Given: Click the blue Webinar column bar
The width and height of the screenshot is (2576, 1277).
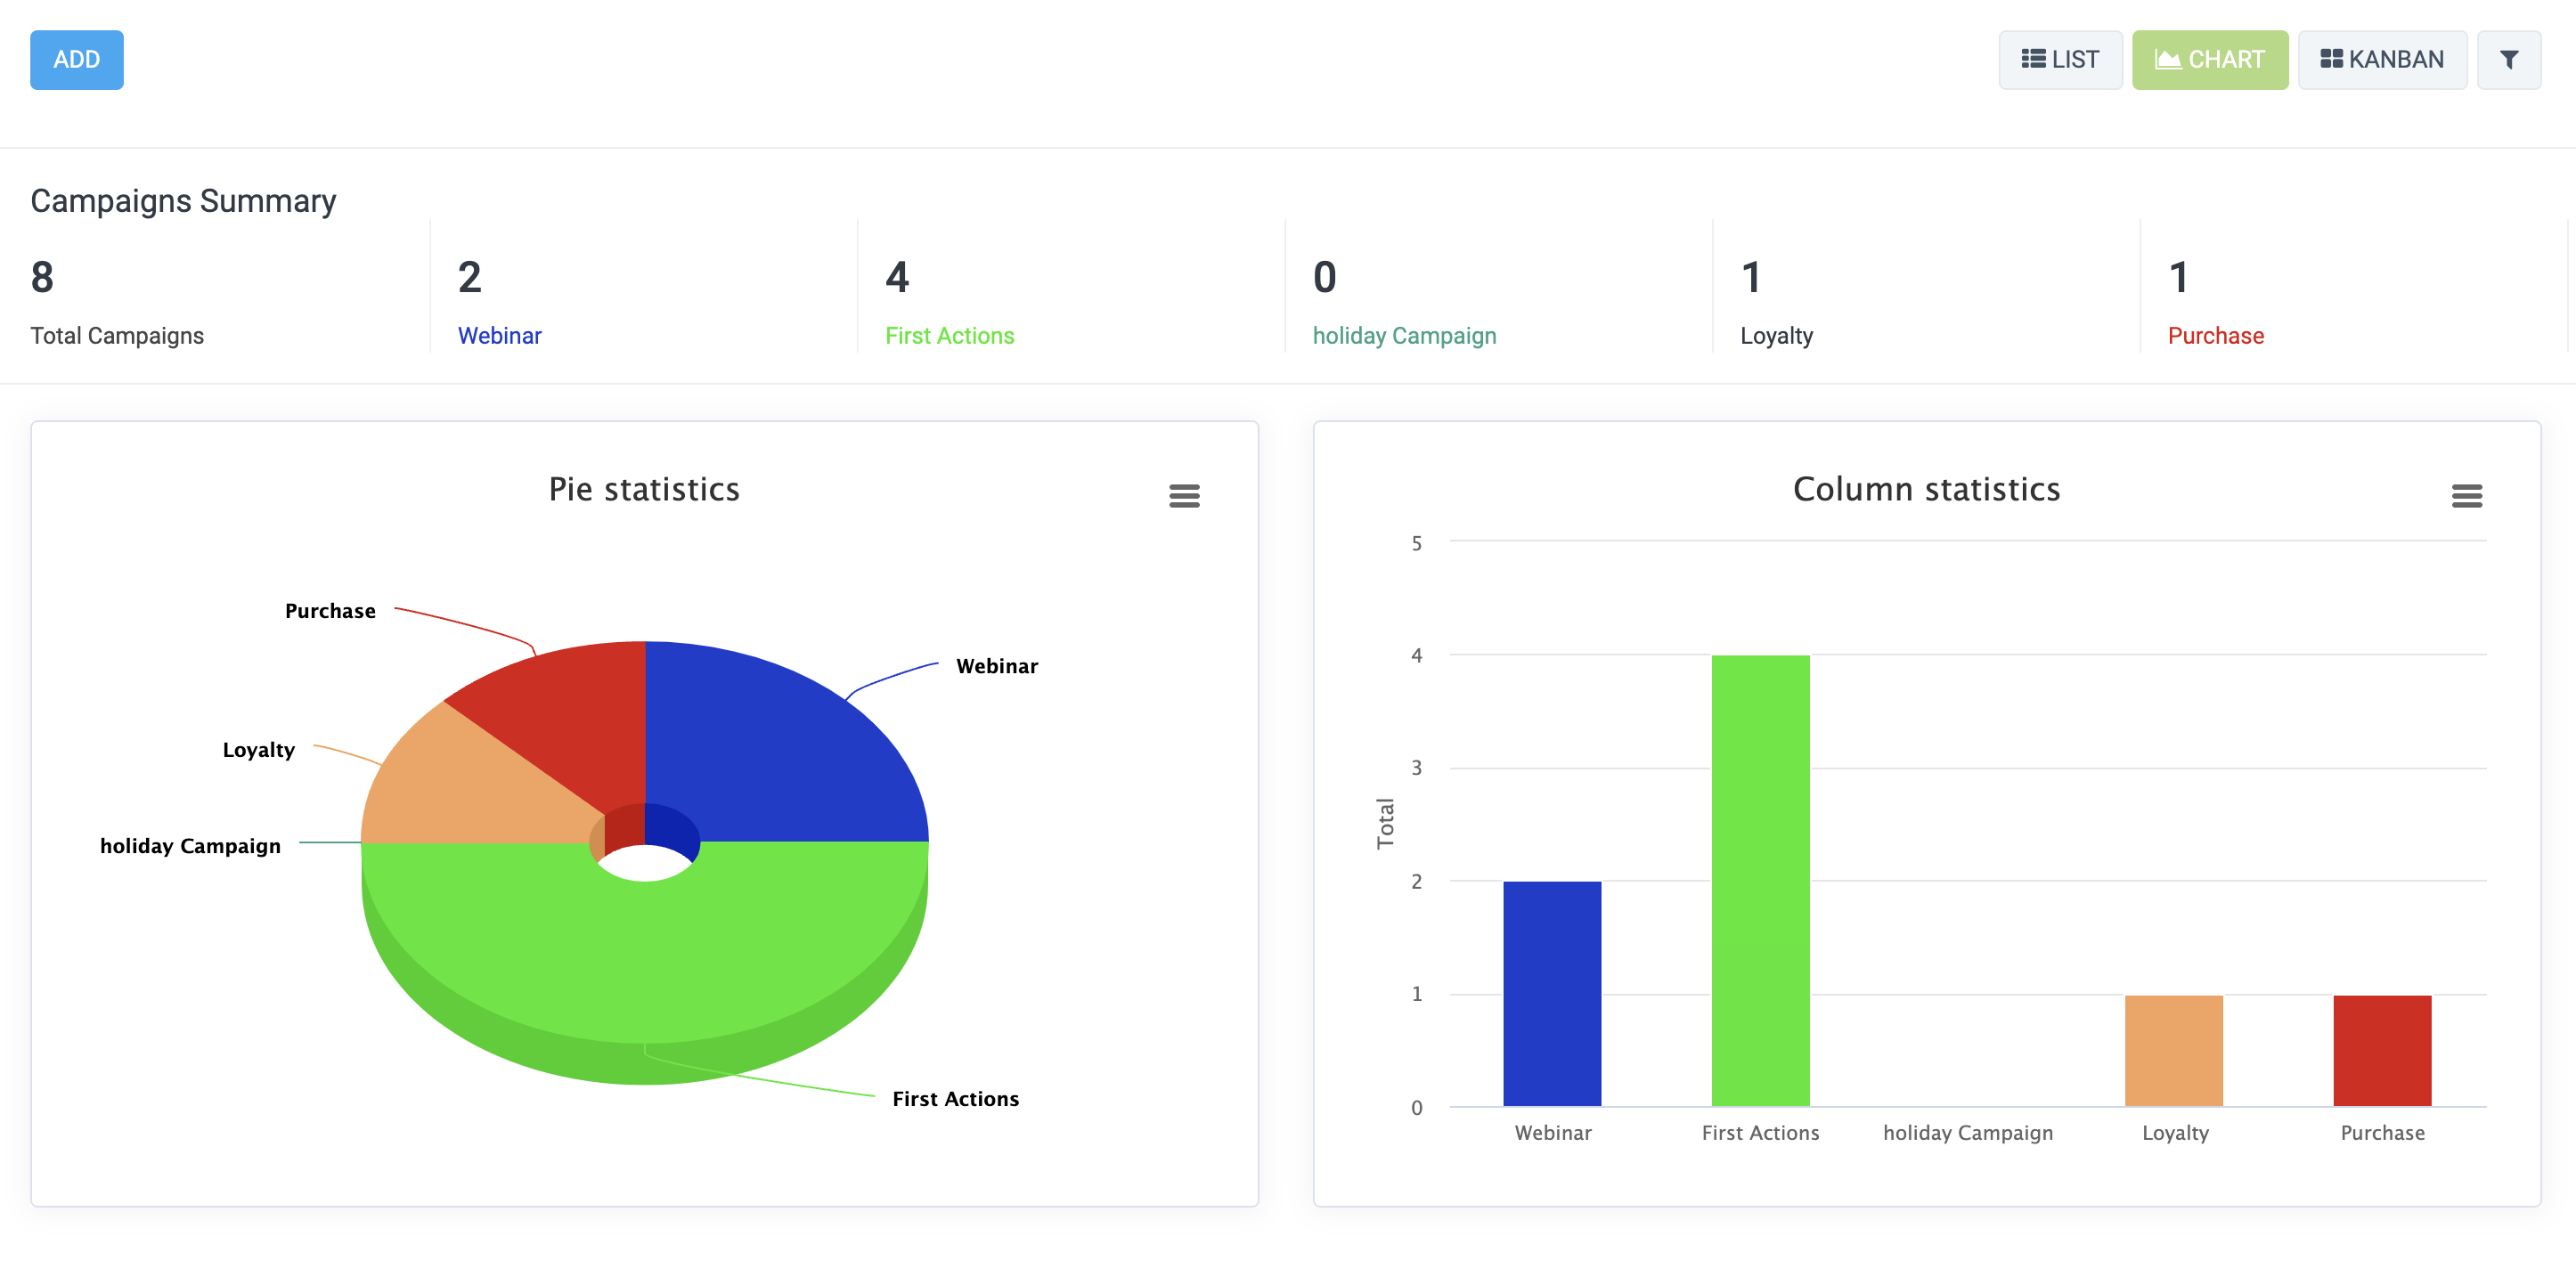Looking at the screenshot, I should [x=1552, y=993].
